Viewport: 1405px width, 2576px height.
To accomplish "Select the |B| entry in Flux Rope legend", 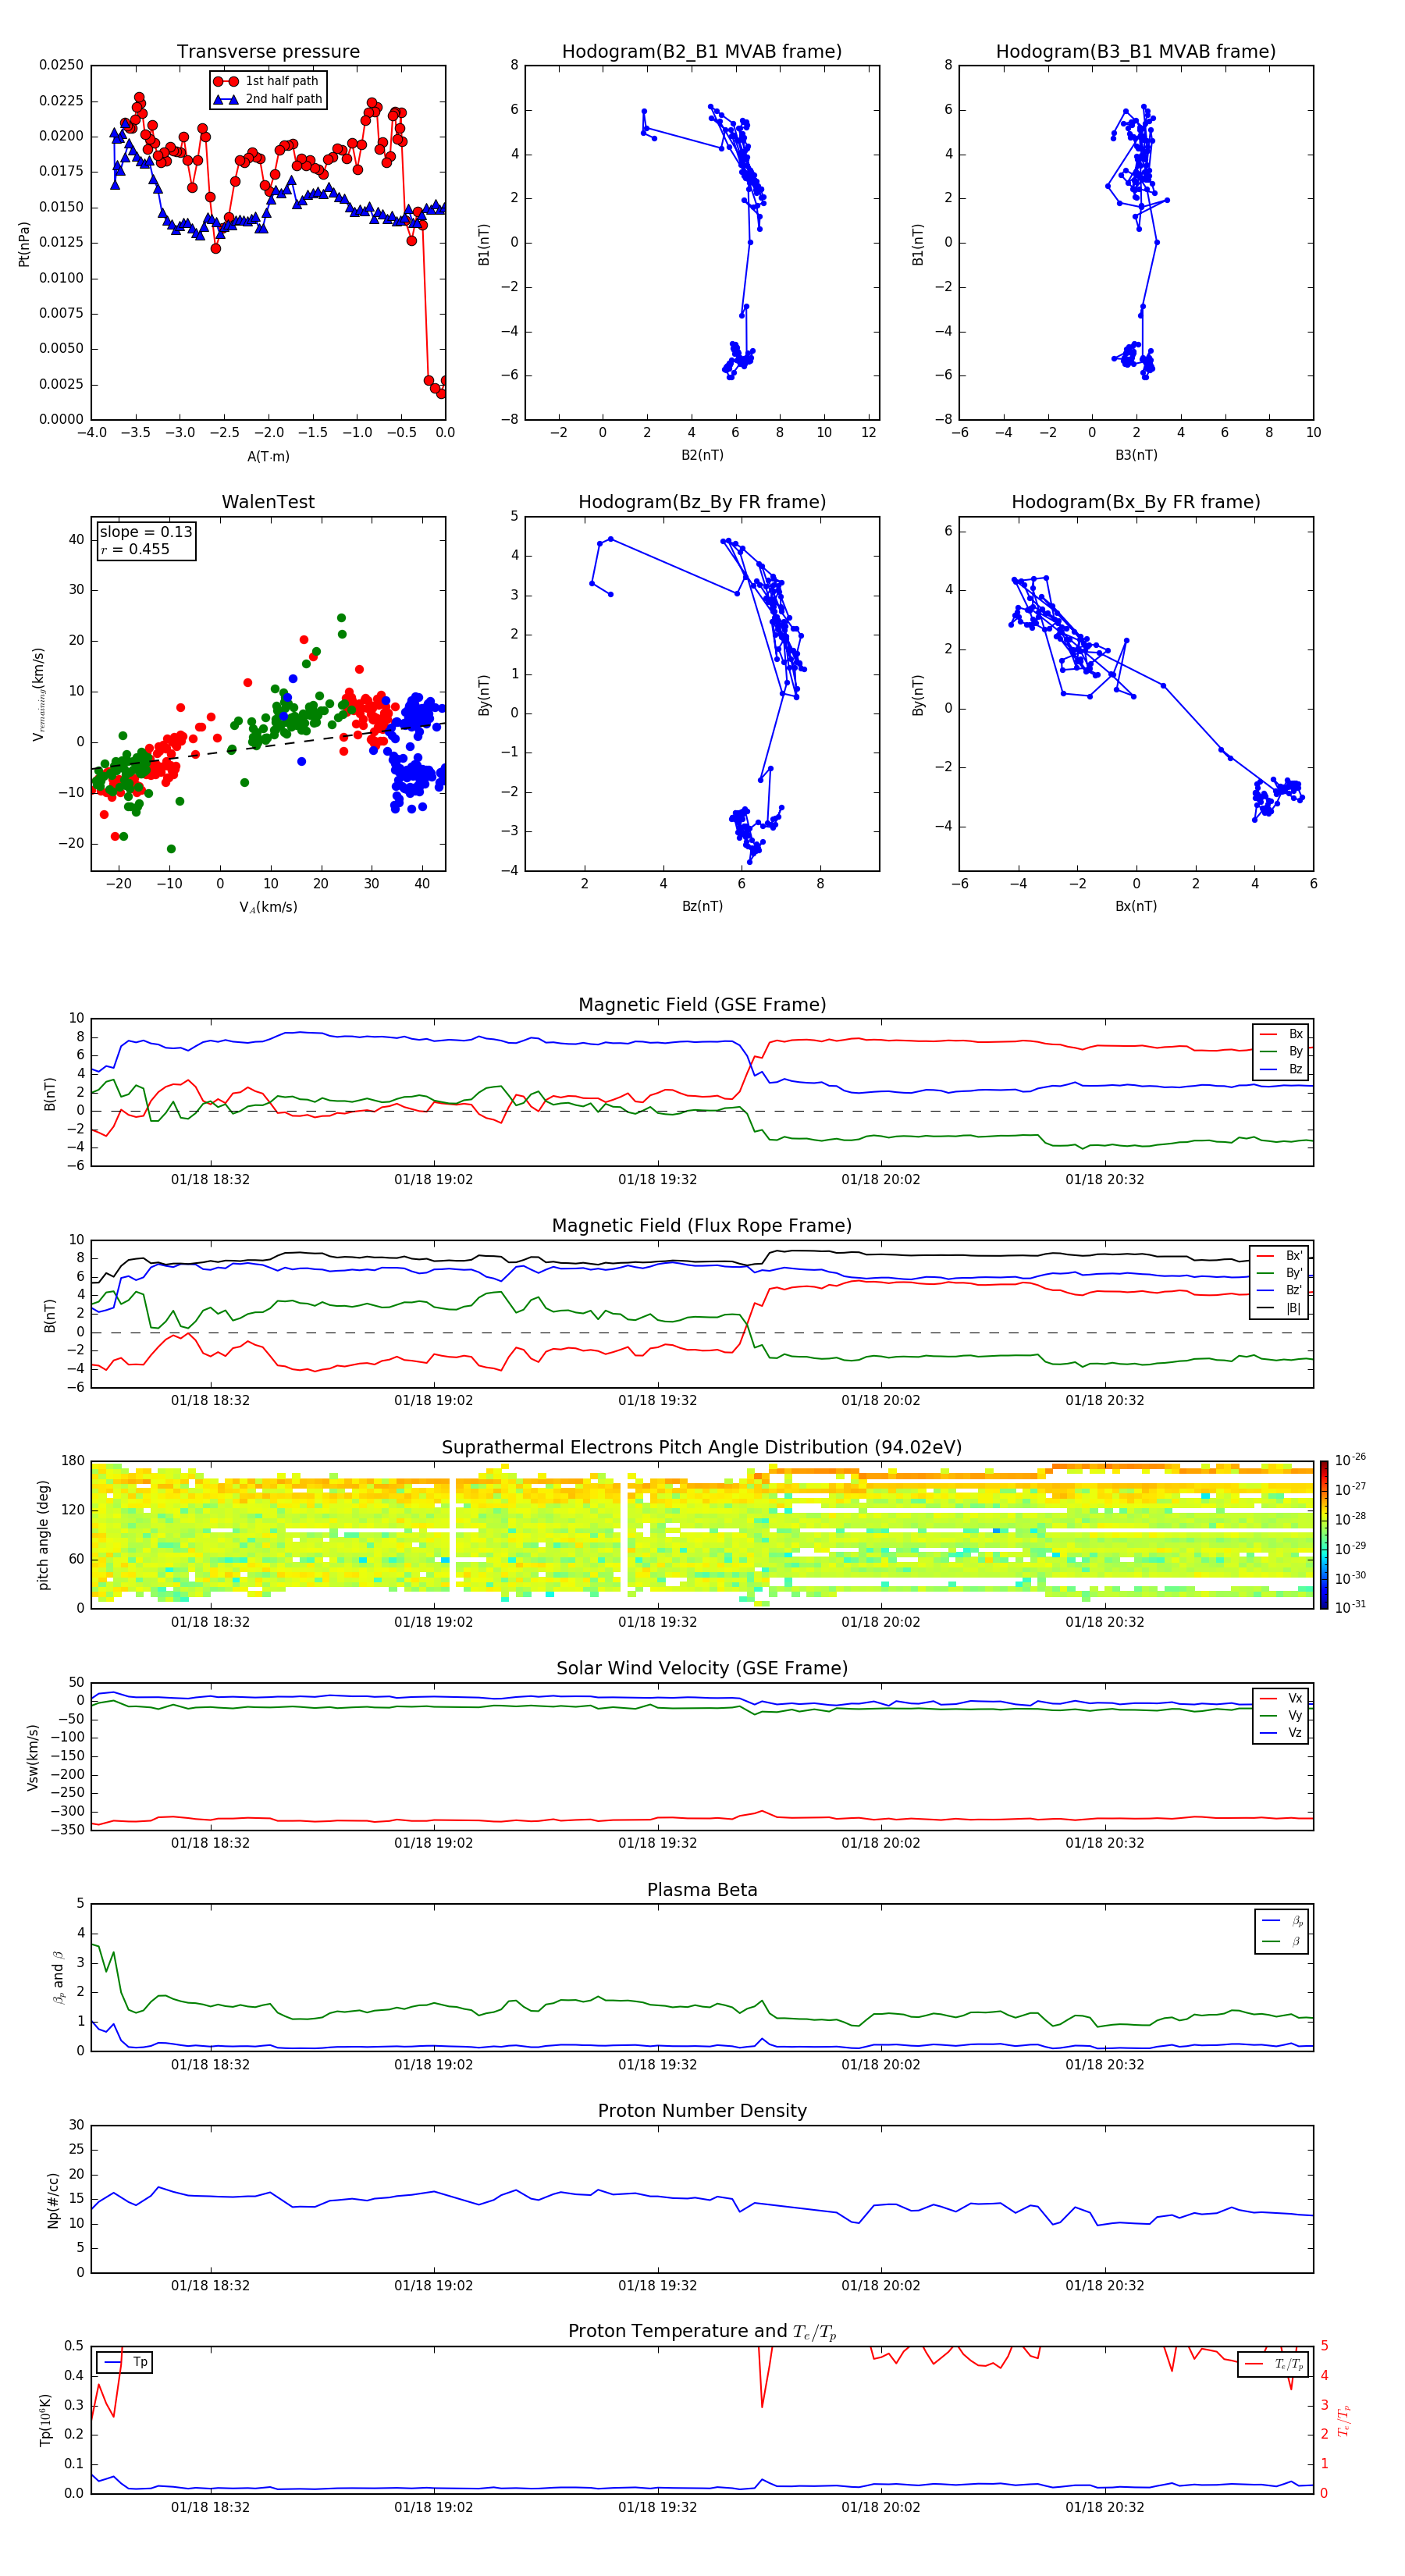I will click(1280, 1308).
